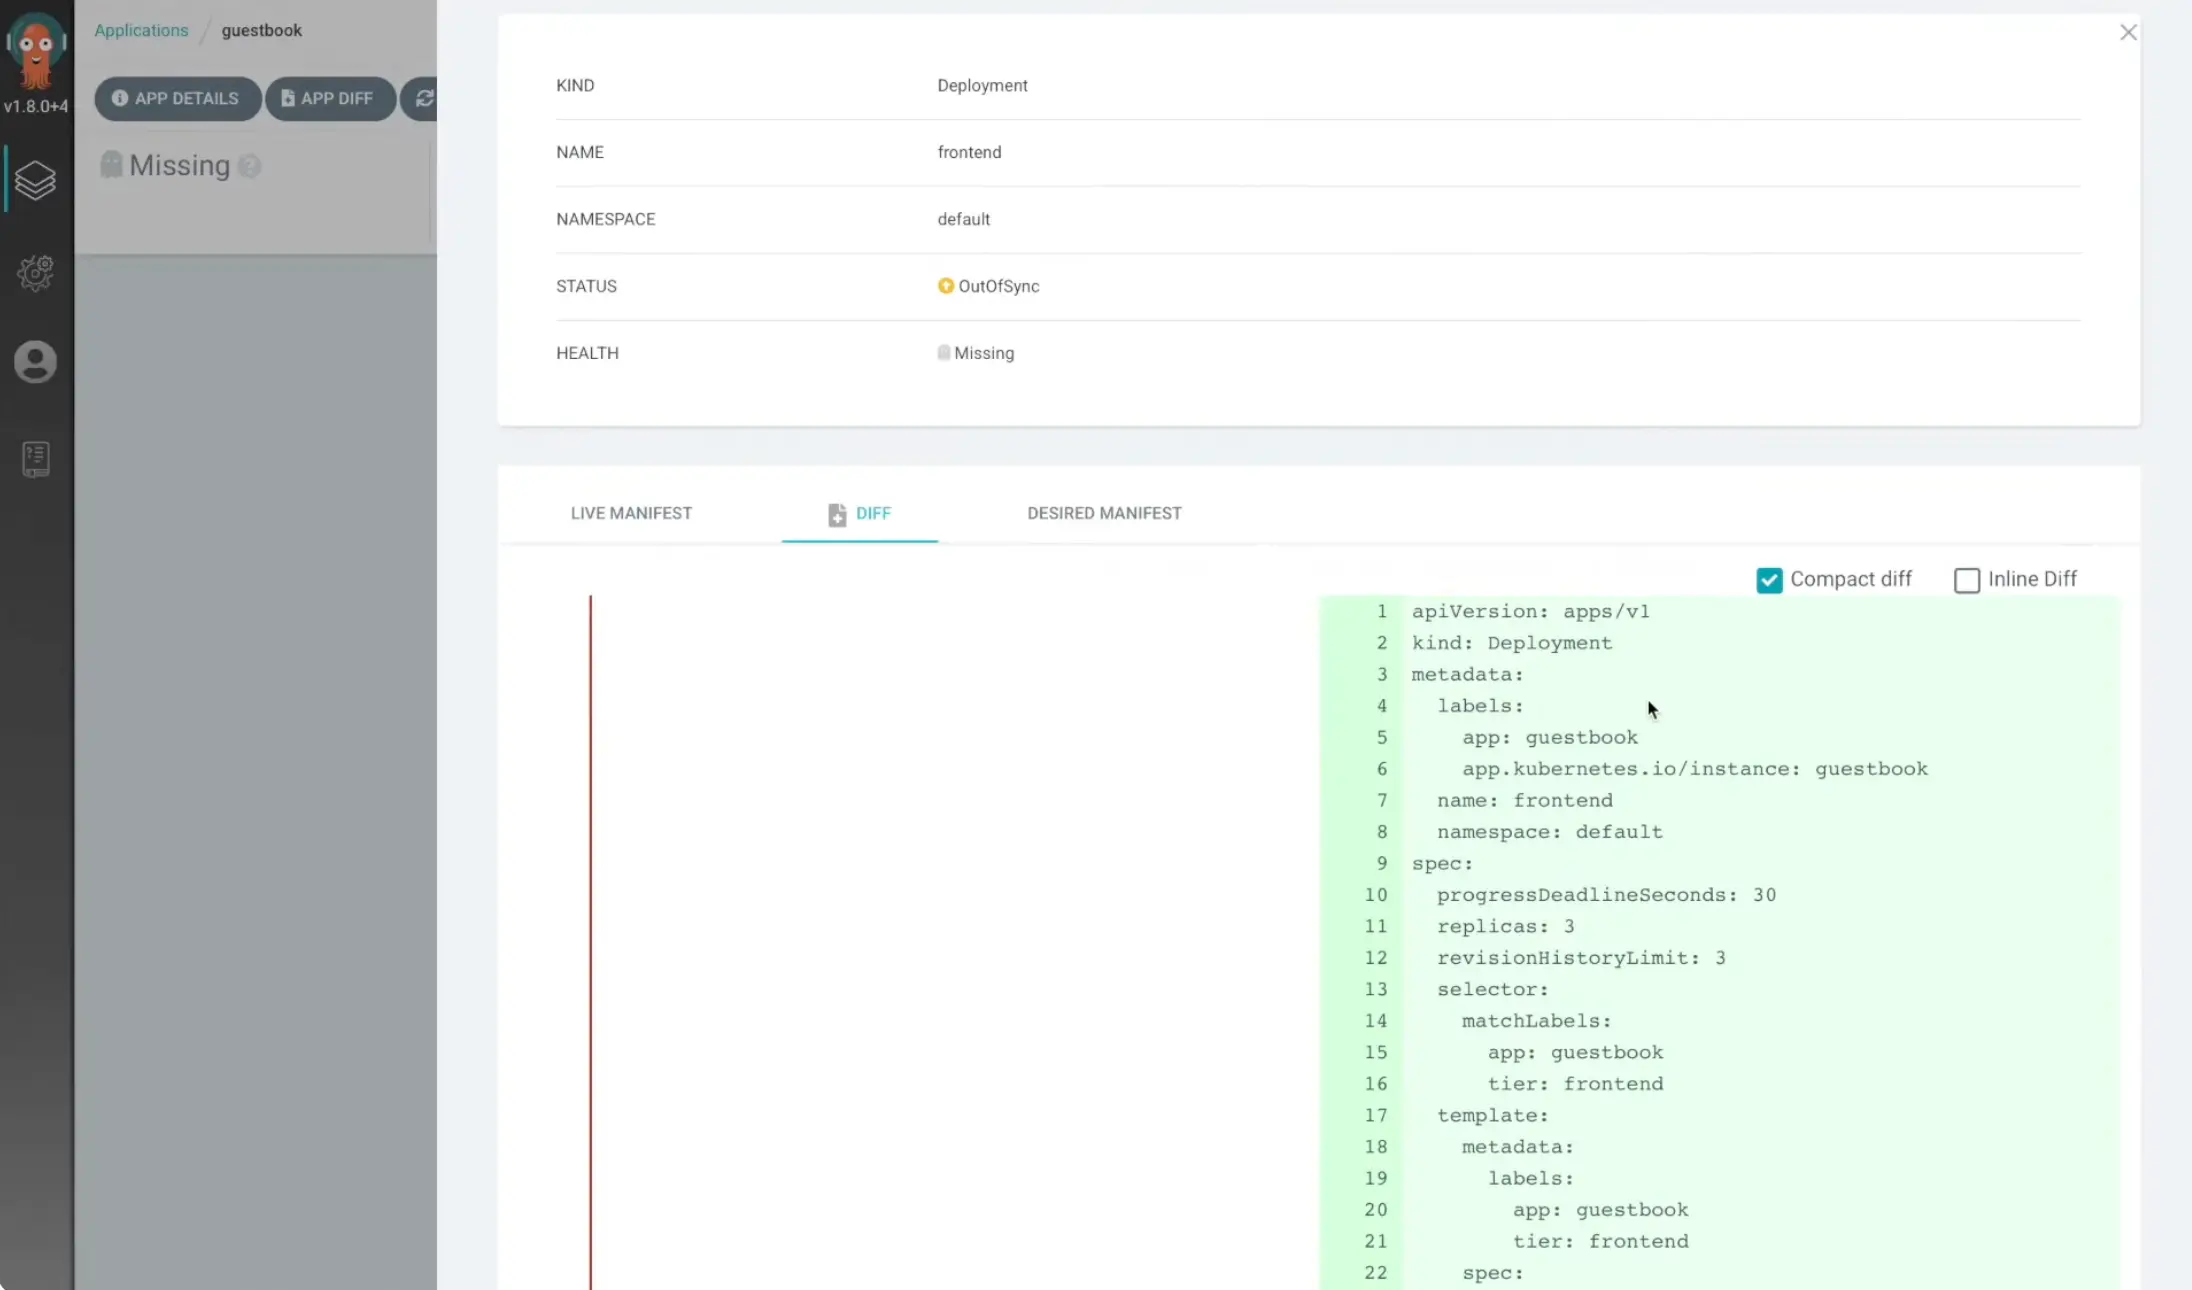
Task: Go to Applications breadcrumb link
Action: tap(141, 30)
